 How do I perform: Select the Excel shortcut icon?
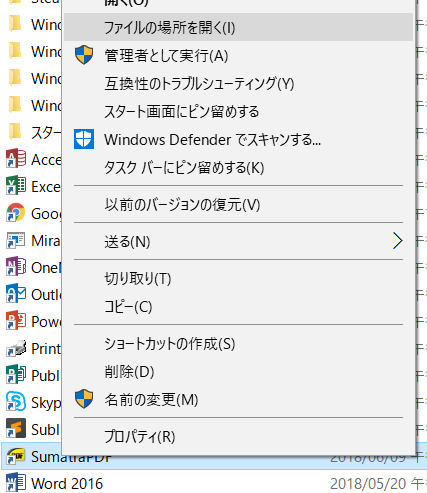click(16, 186)
